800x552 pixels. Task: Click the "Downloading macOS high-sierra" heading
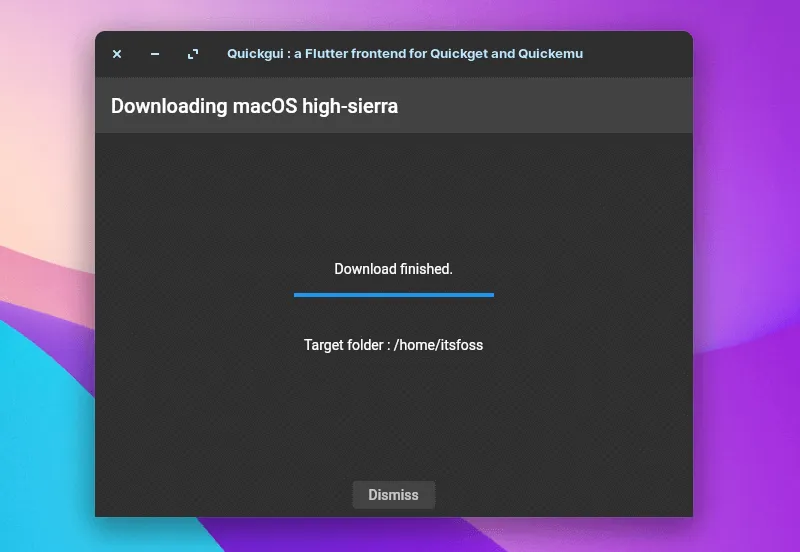pos(254,106)
